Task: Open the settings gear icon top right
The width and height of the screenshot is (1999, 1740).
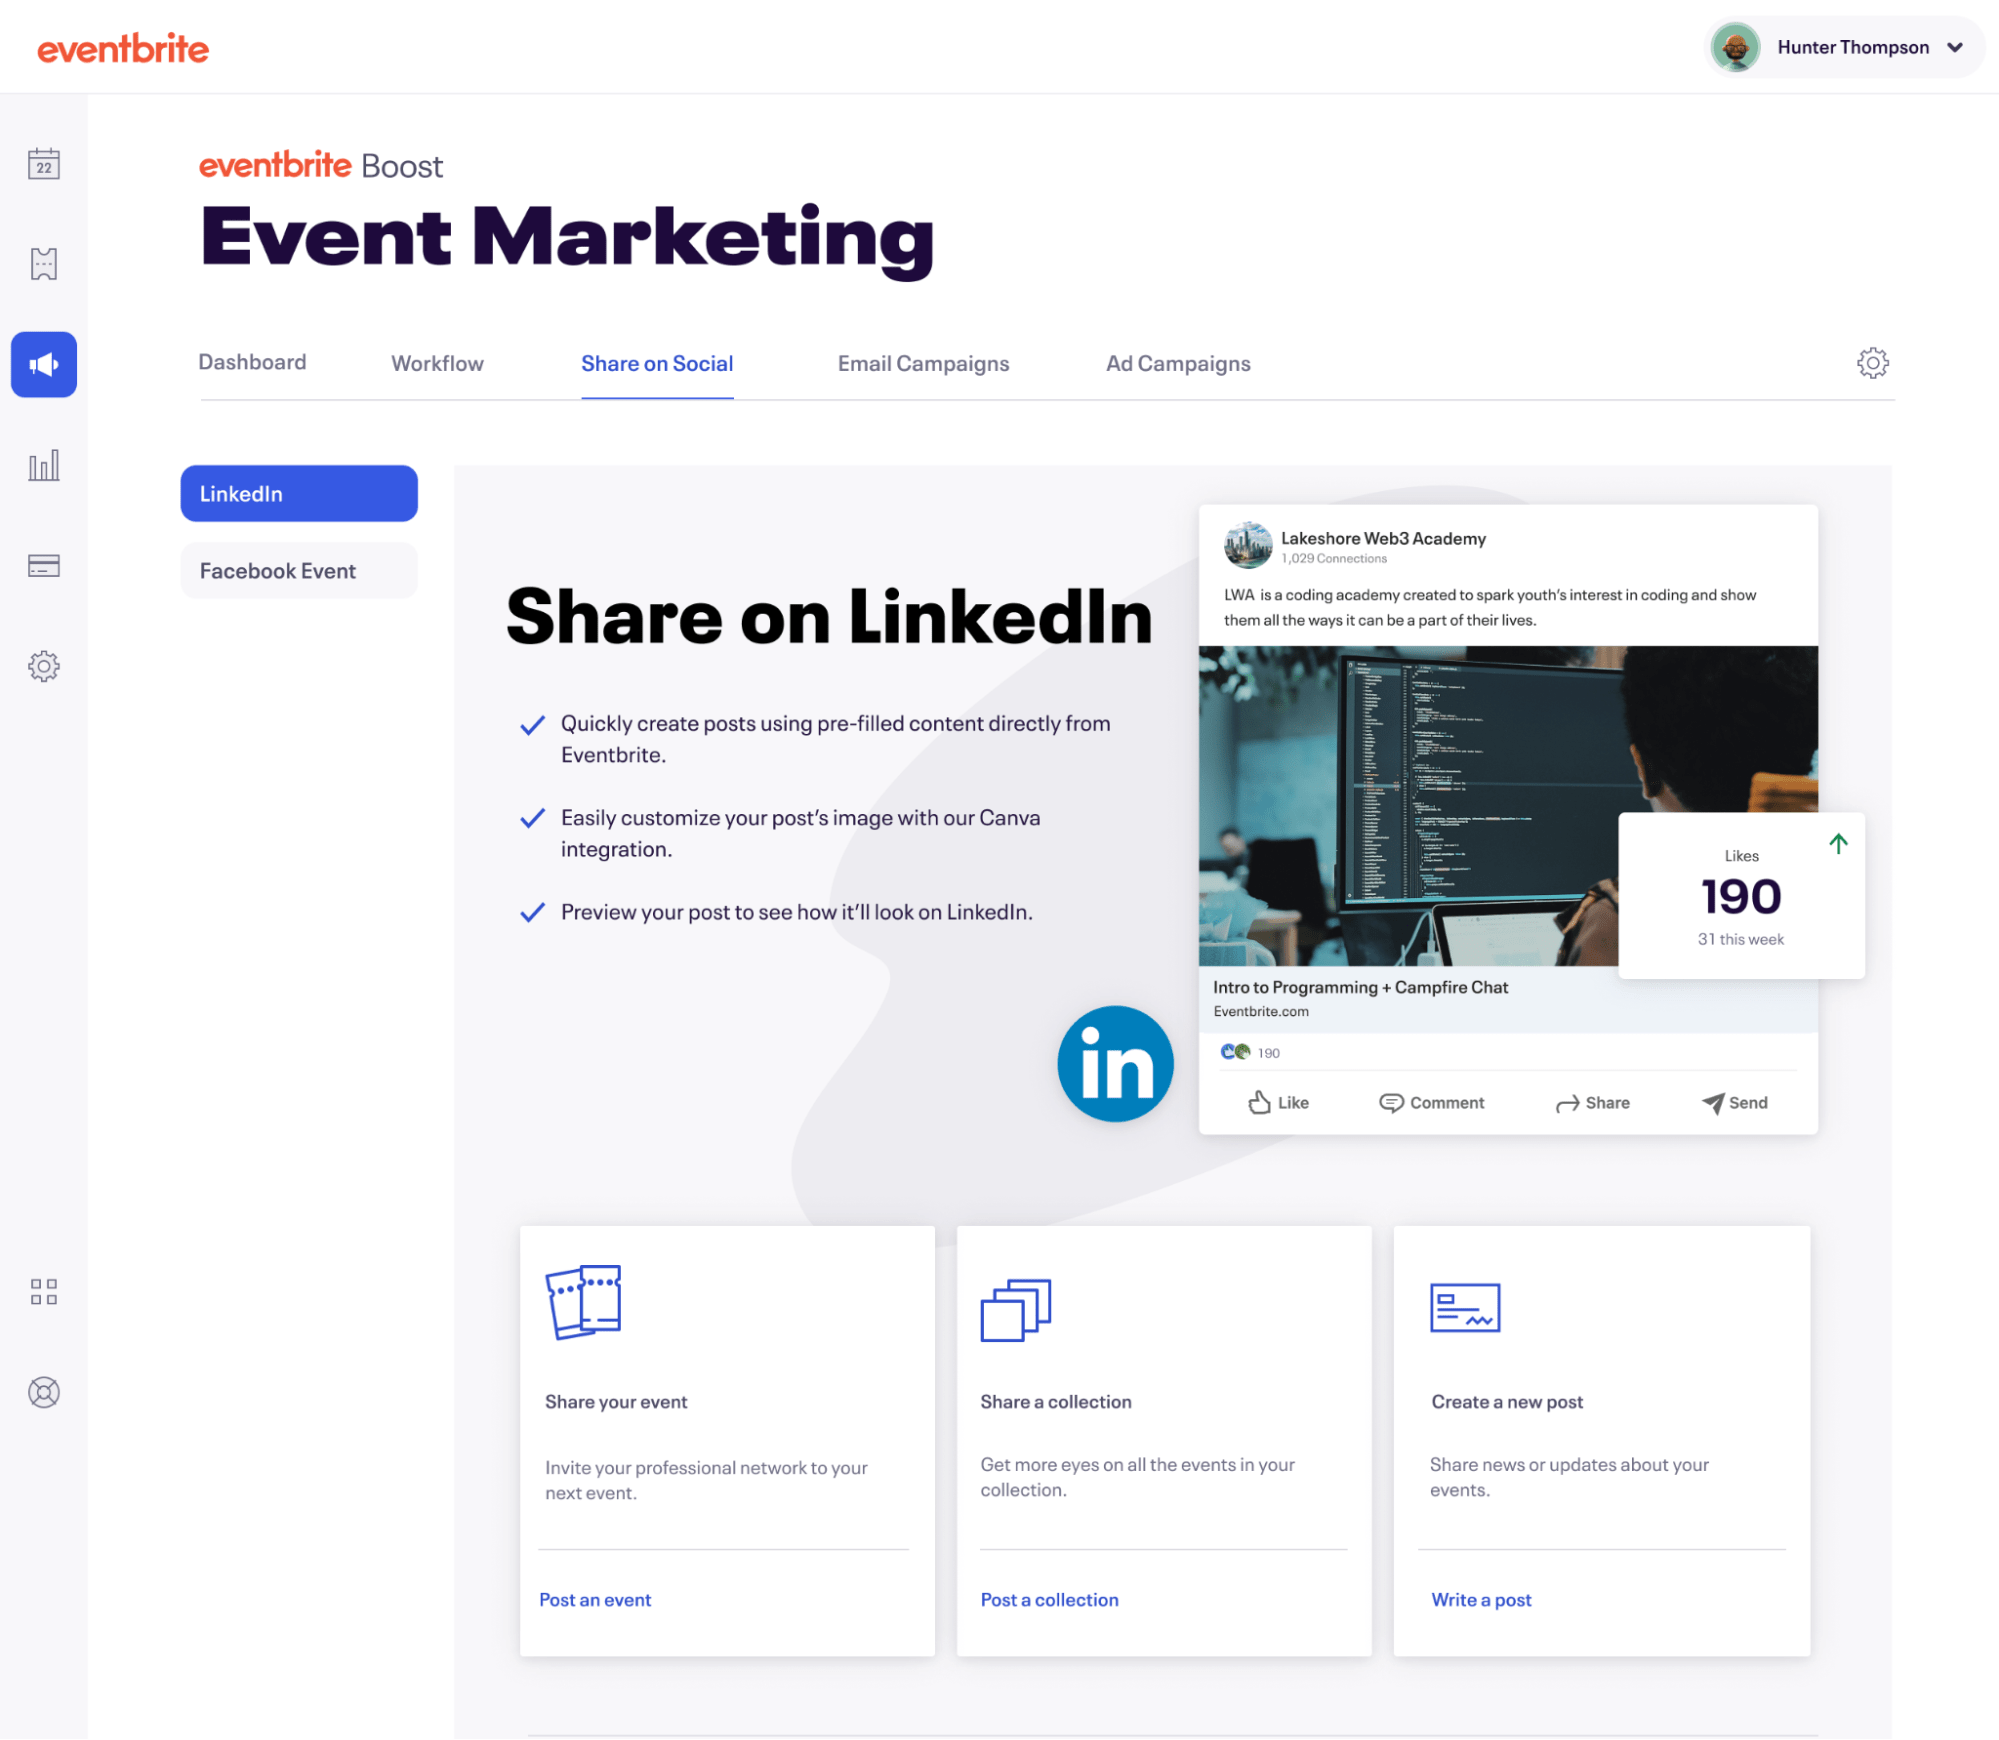Action: [1870, 362]
